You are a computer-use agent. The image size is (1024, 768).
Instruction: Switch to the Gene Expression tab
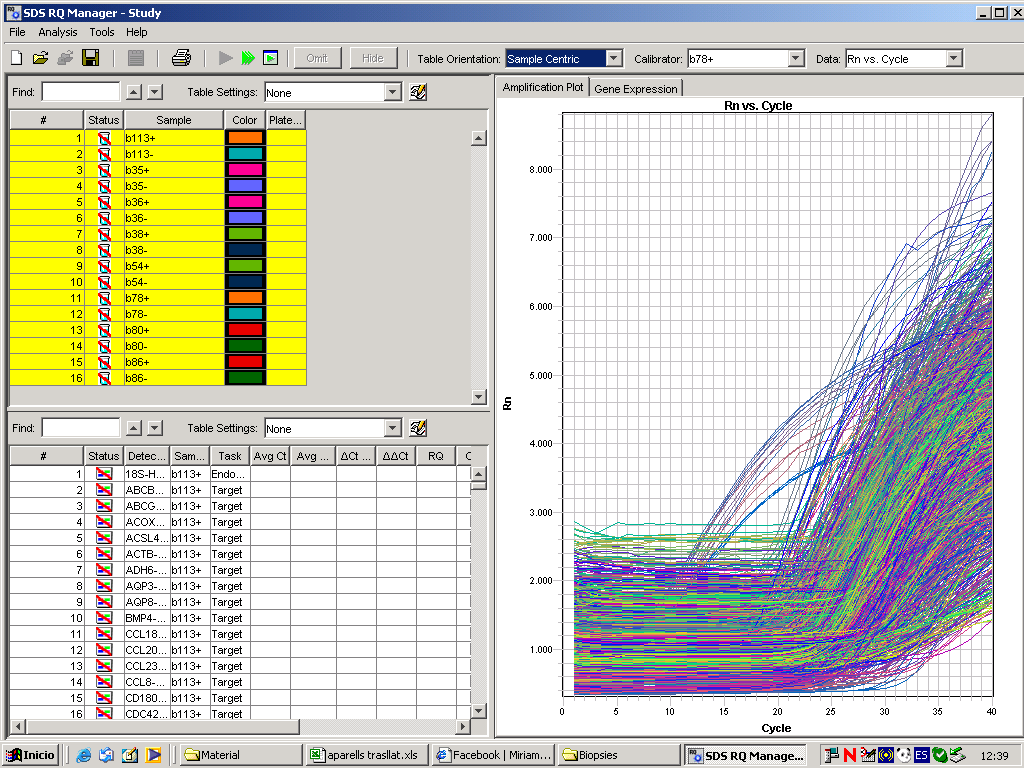click(636, 88)
